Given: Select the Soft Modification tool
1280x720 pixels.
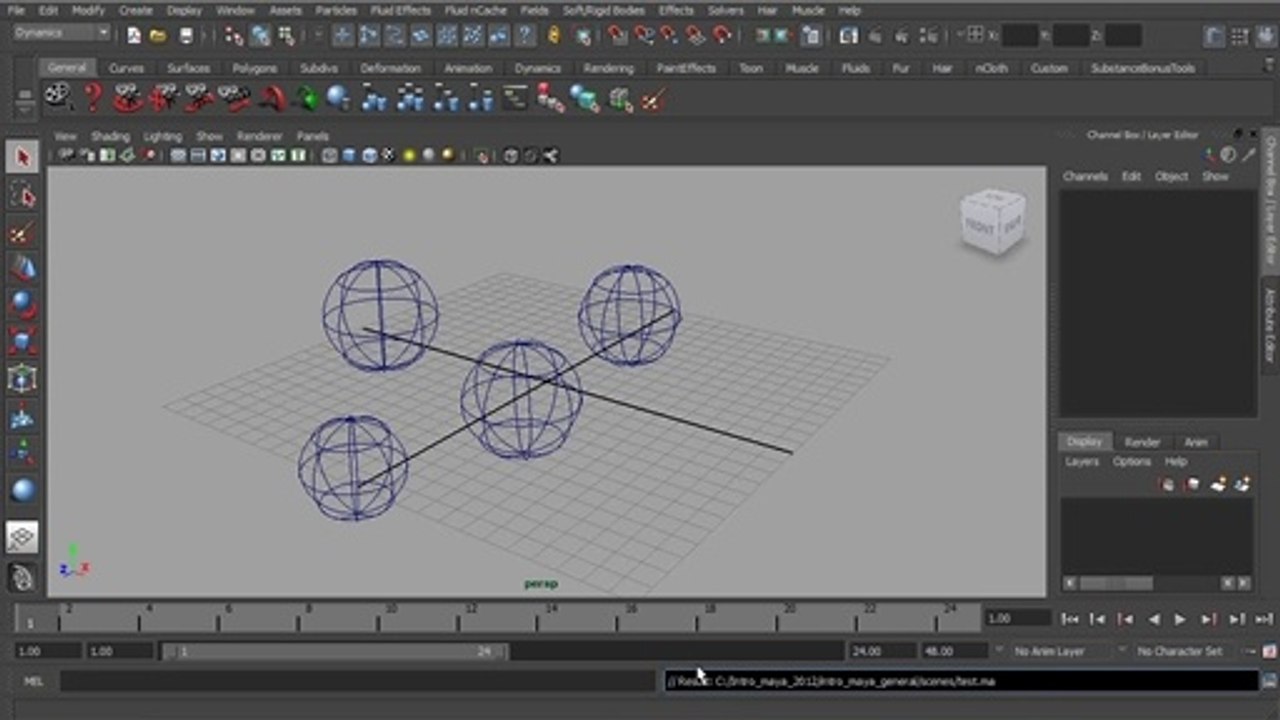Looking at the screenshot, I should [x=23, y=416].
